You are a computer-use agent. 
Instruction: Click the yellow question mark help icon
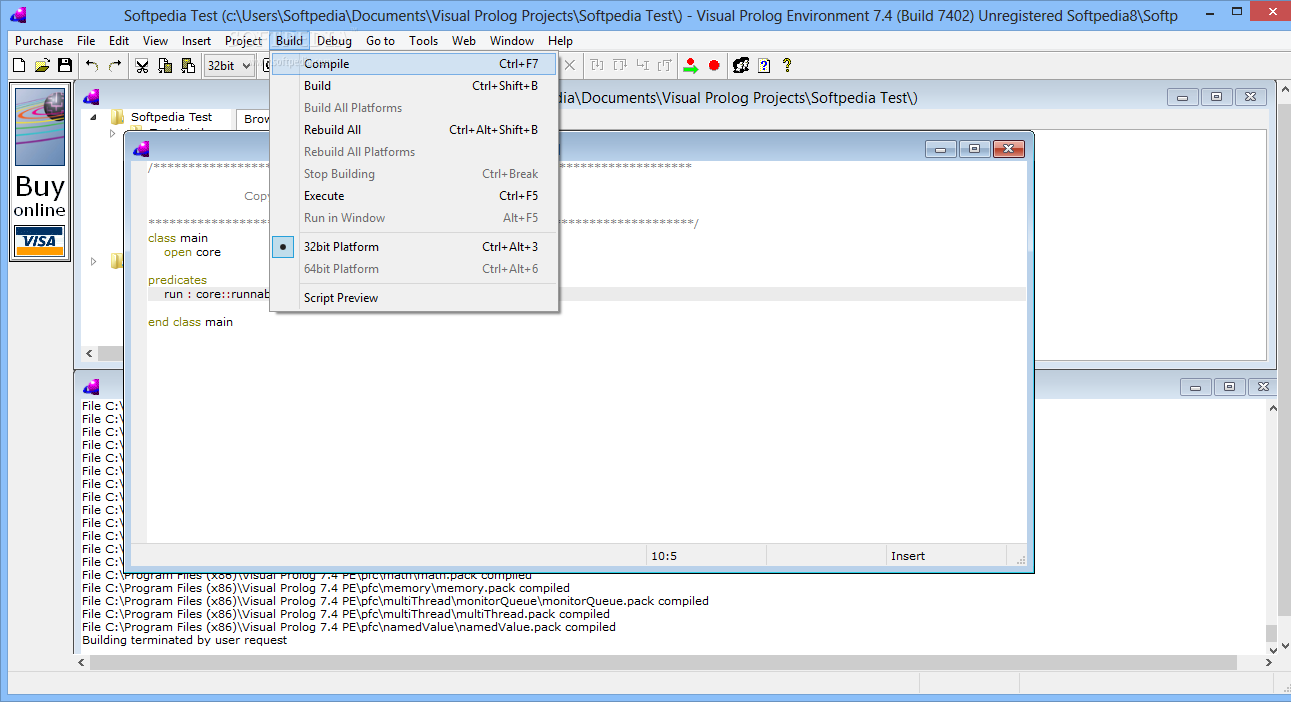(787, 65)
